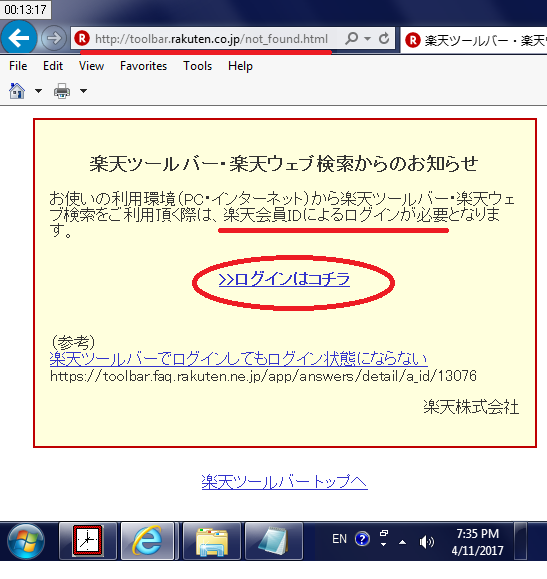Click the Home icon in command bar
Viewport: 547px width, 579px height.
[x=17, y=90]
